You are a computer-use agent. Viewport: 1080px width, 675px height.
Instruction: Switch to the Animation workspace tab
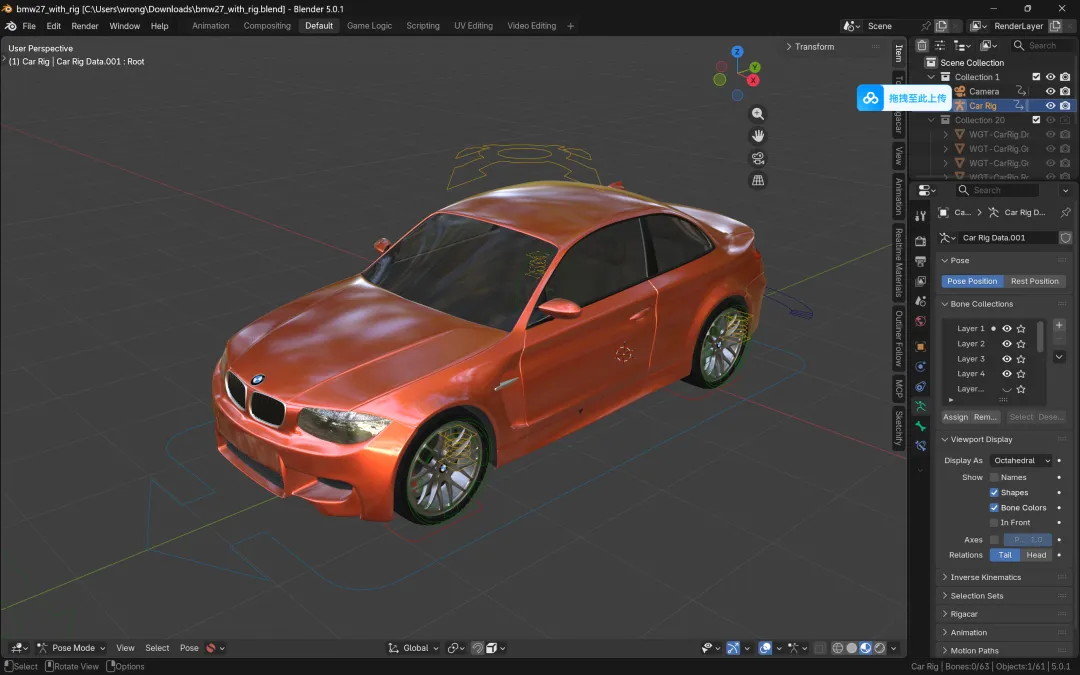click(211, 26)
